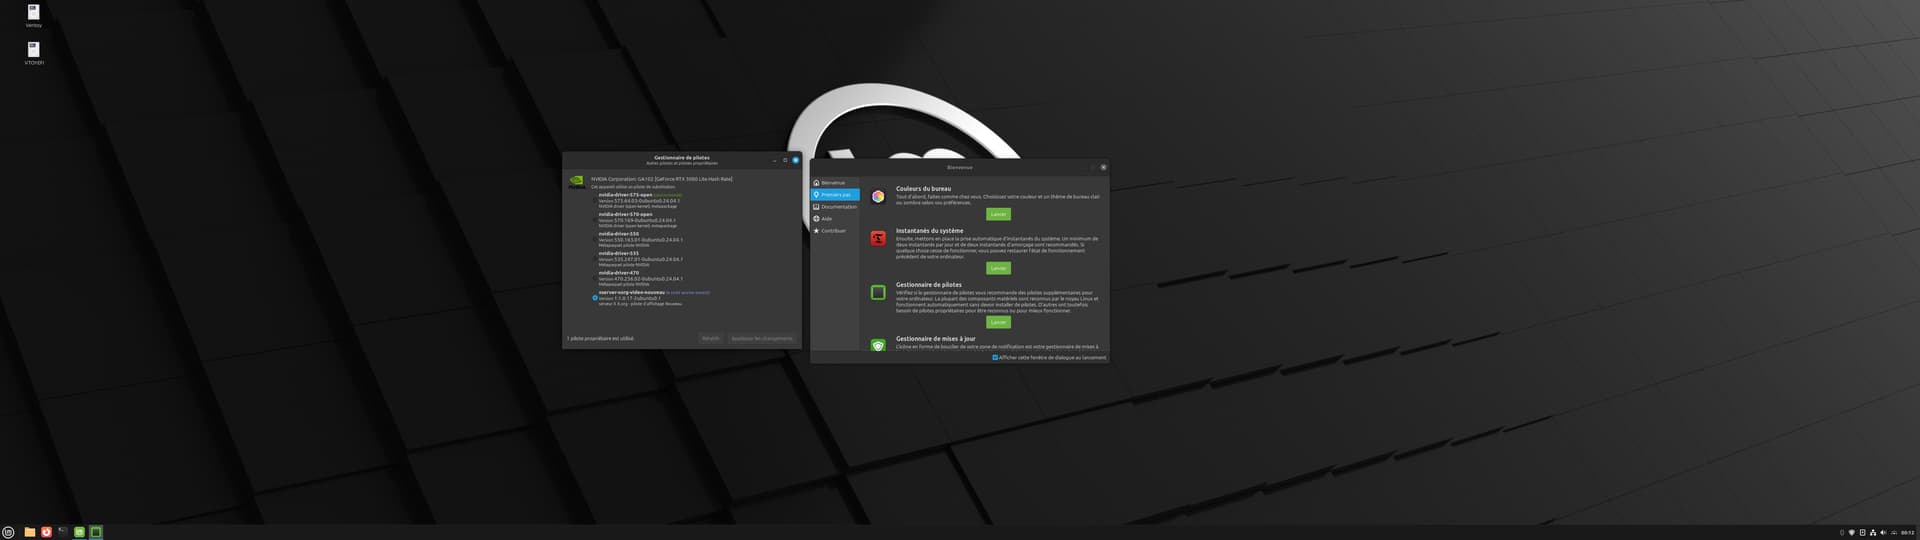Go to the Contribuer sidebar section

[x=833, y=231]
